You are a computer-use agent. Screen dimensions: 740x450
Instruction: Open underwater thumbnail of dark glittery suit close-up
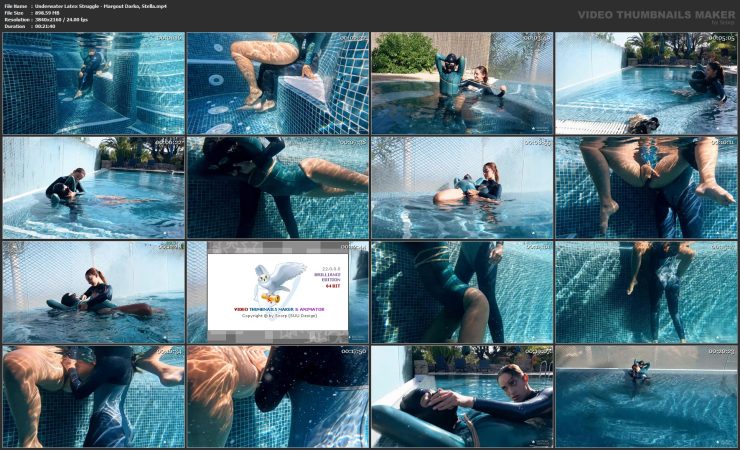tap(277, 395)
